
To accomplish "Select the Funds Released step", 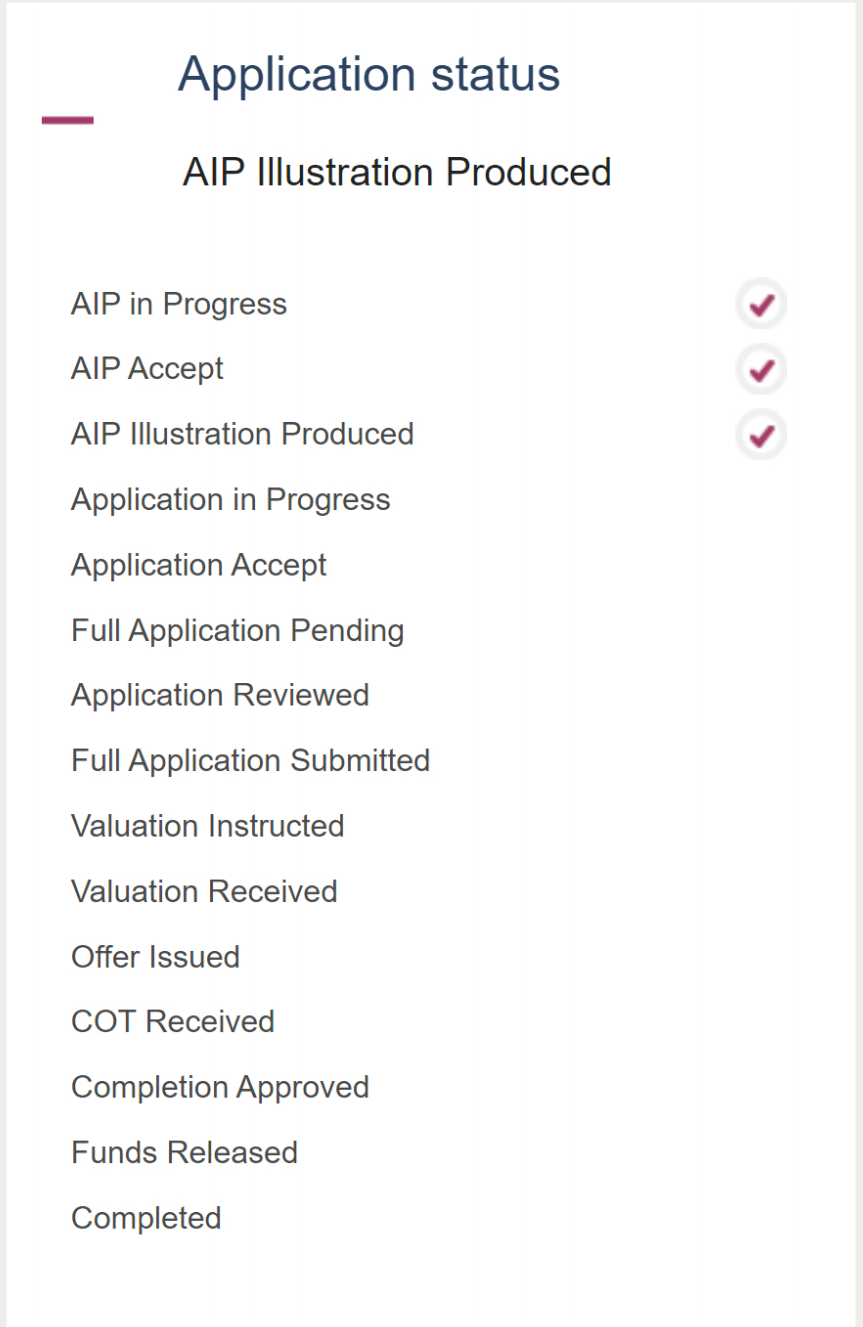I will (185, 1152).
